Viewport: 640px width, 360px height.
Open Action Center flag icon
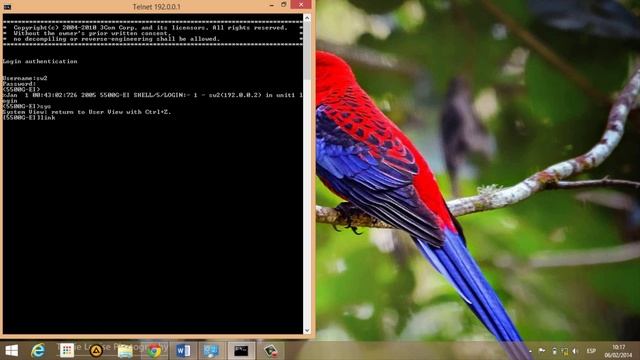click(542, 351)
